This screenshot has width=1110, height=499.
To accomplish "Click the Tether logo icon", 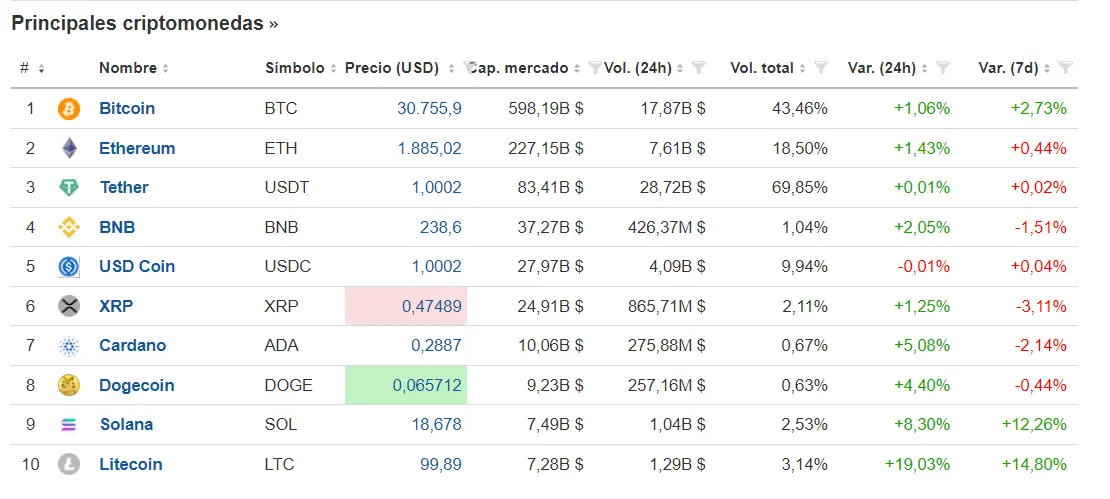I will tap(69, 188).
